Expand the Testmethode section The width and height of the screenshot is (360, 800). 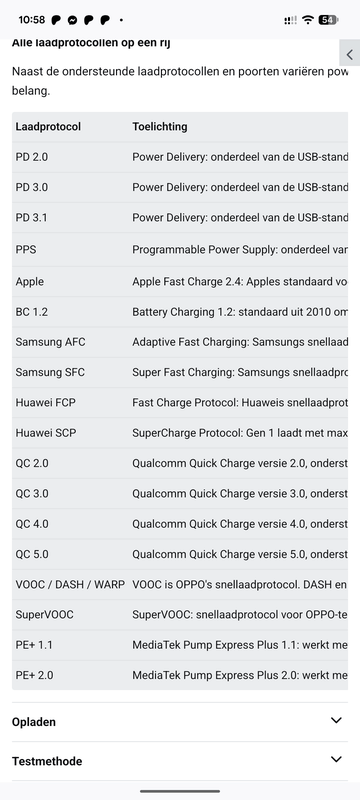pyautogui.click(x=180, y=761)
